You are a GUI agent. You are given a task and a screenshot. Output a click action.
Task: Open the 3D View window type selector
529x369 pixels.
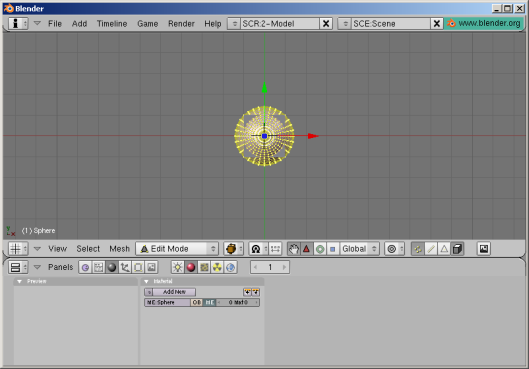pos(18,249)
